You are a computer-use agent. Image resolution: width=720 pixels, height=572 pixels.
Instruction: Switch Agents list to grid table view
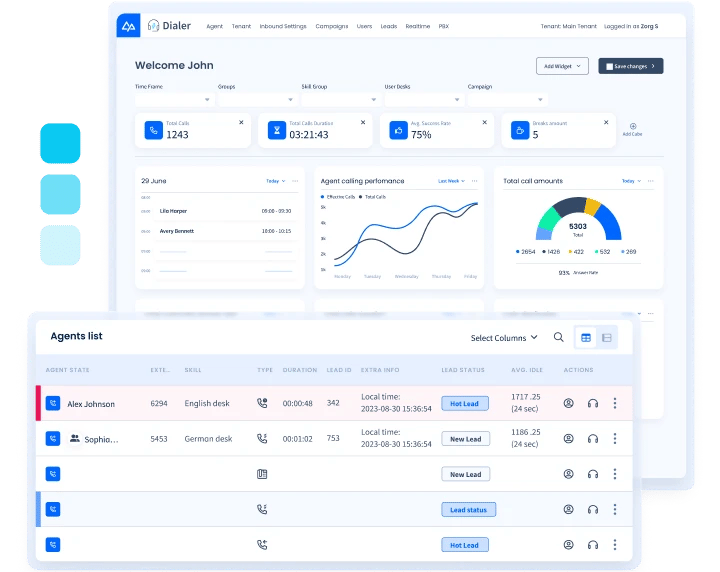pyautogui.click(x=586, y=338)
